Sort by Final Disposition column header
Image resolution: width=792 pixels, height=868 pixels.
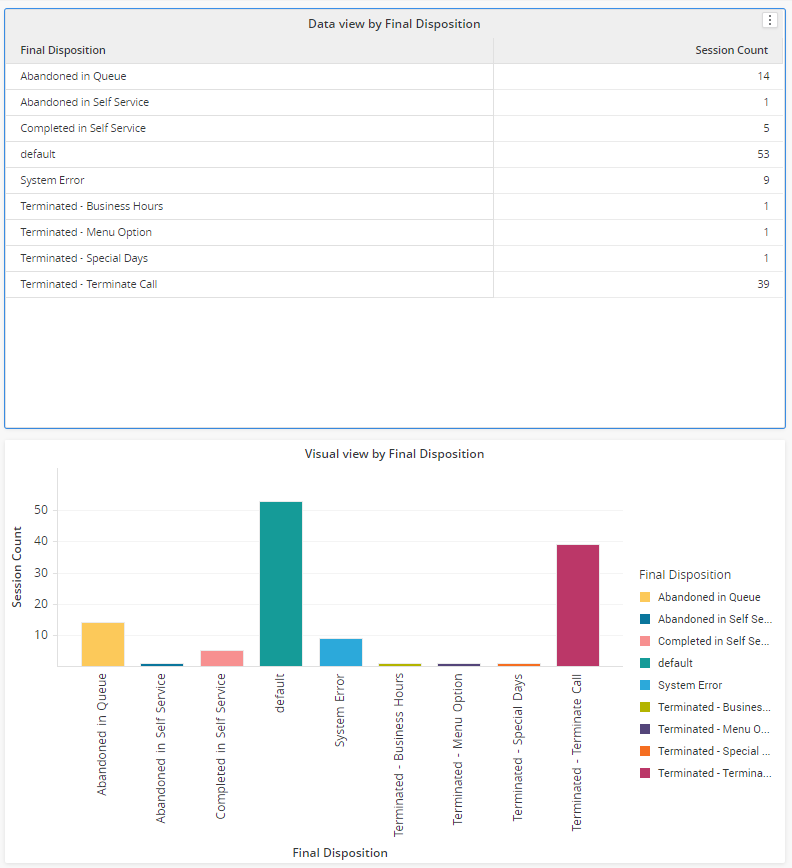pyautogui.click(x=63, y=50)
